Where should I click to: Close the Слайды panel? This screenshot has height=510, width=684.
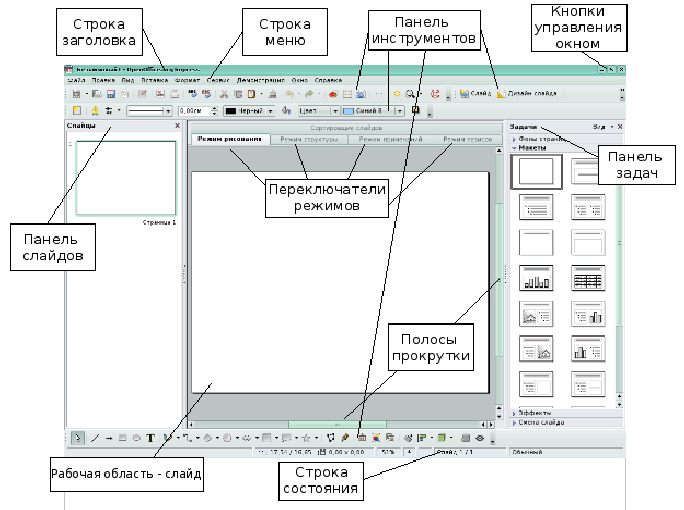click(x=178, y=126)
